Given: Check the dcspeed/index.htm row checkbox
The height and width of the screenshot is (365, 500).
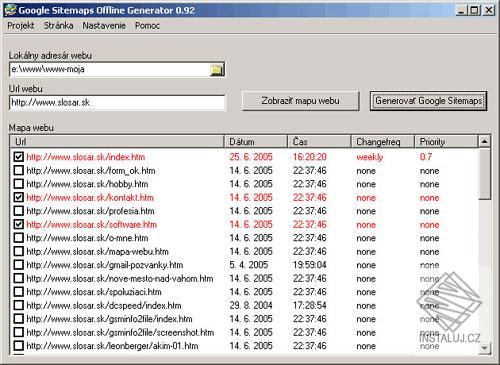Looking at the screenshot, I should coord(19,305).
